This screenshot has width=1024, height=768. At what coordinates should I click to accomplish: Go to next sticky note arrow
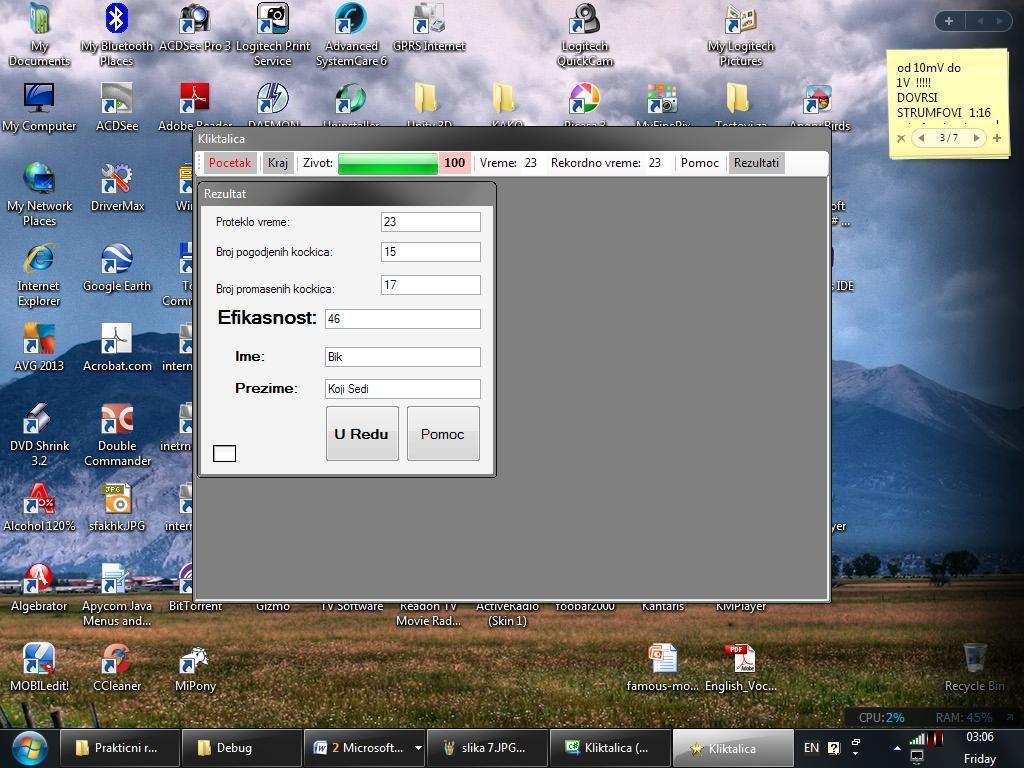(x=976, y=138)
